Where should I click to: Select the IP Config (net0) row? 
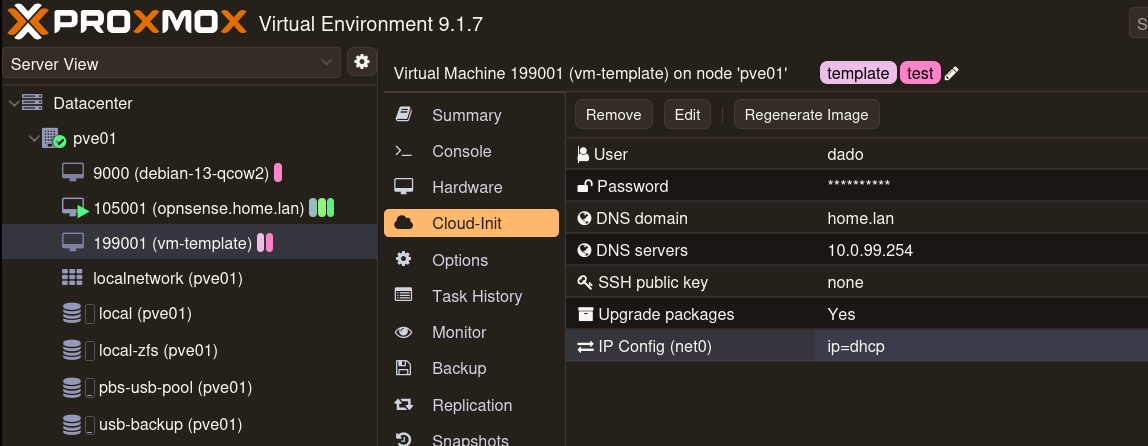coord(857,346)
